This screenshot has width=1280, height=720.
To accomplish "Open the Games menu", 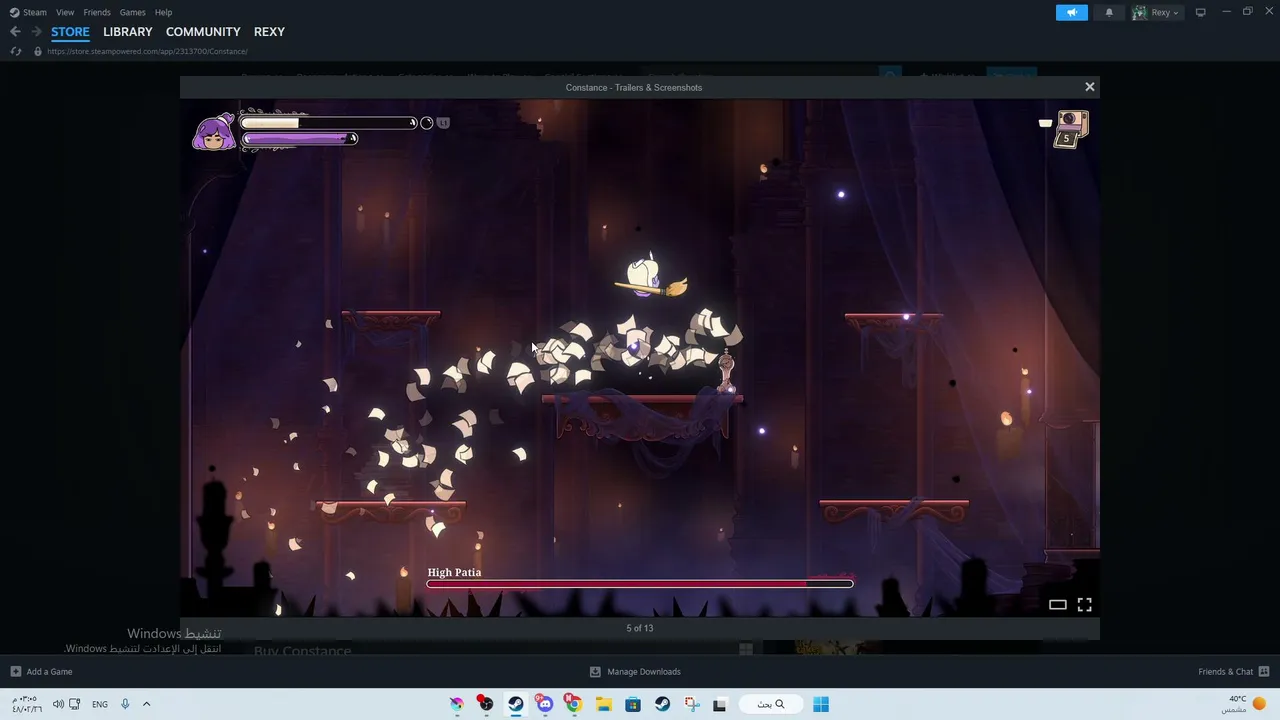I will tap(132, 12).
